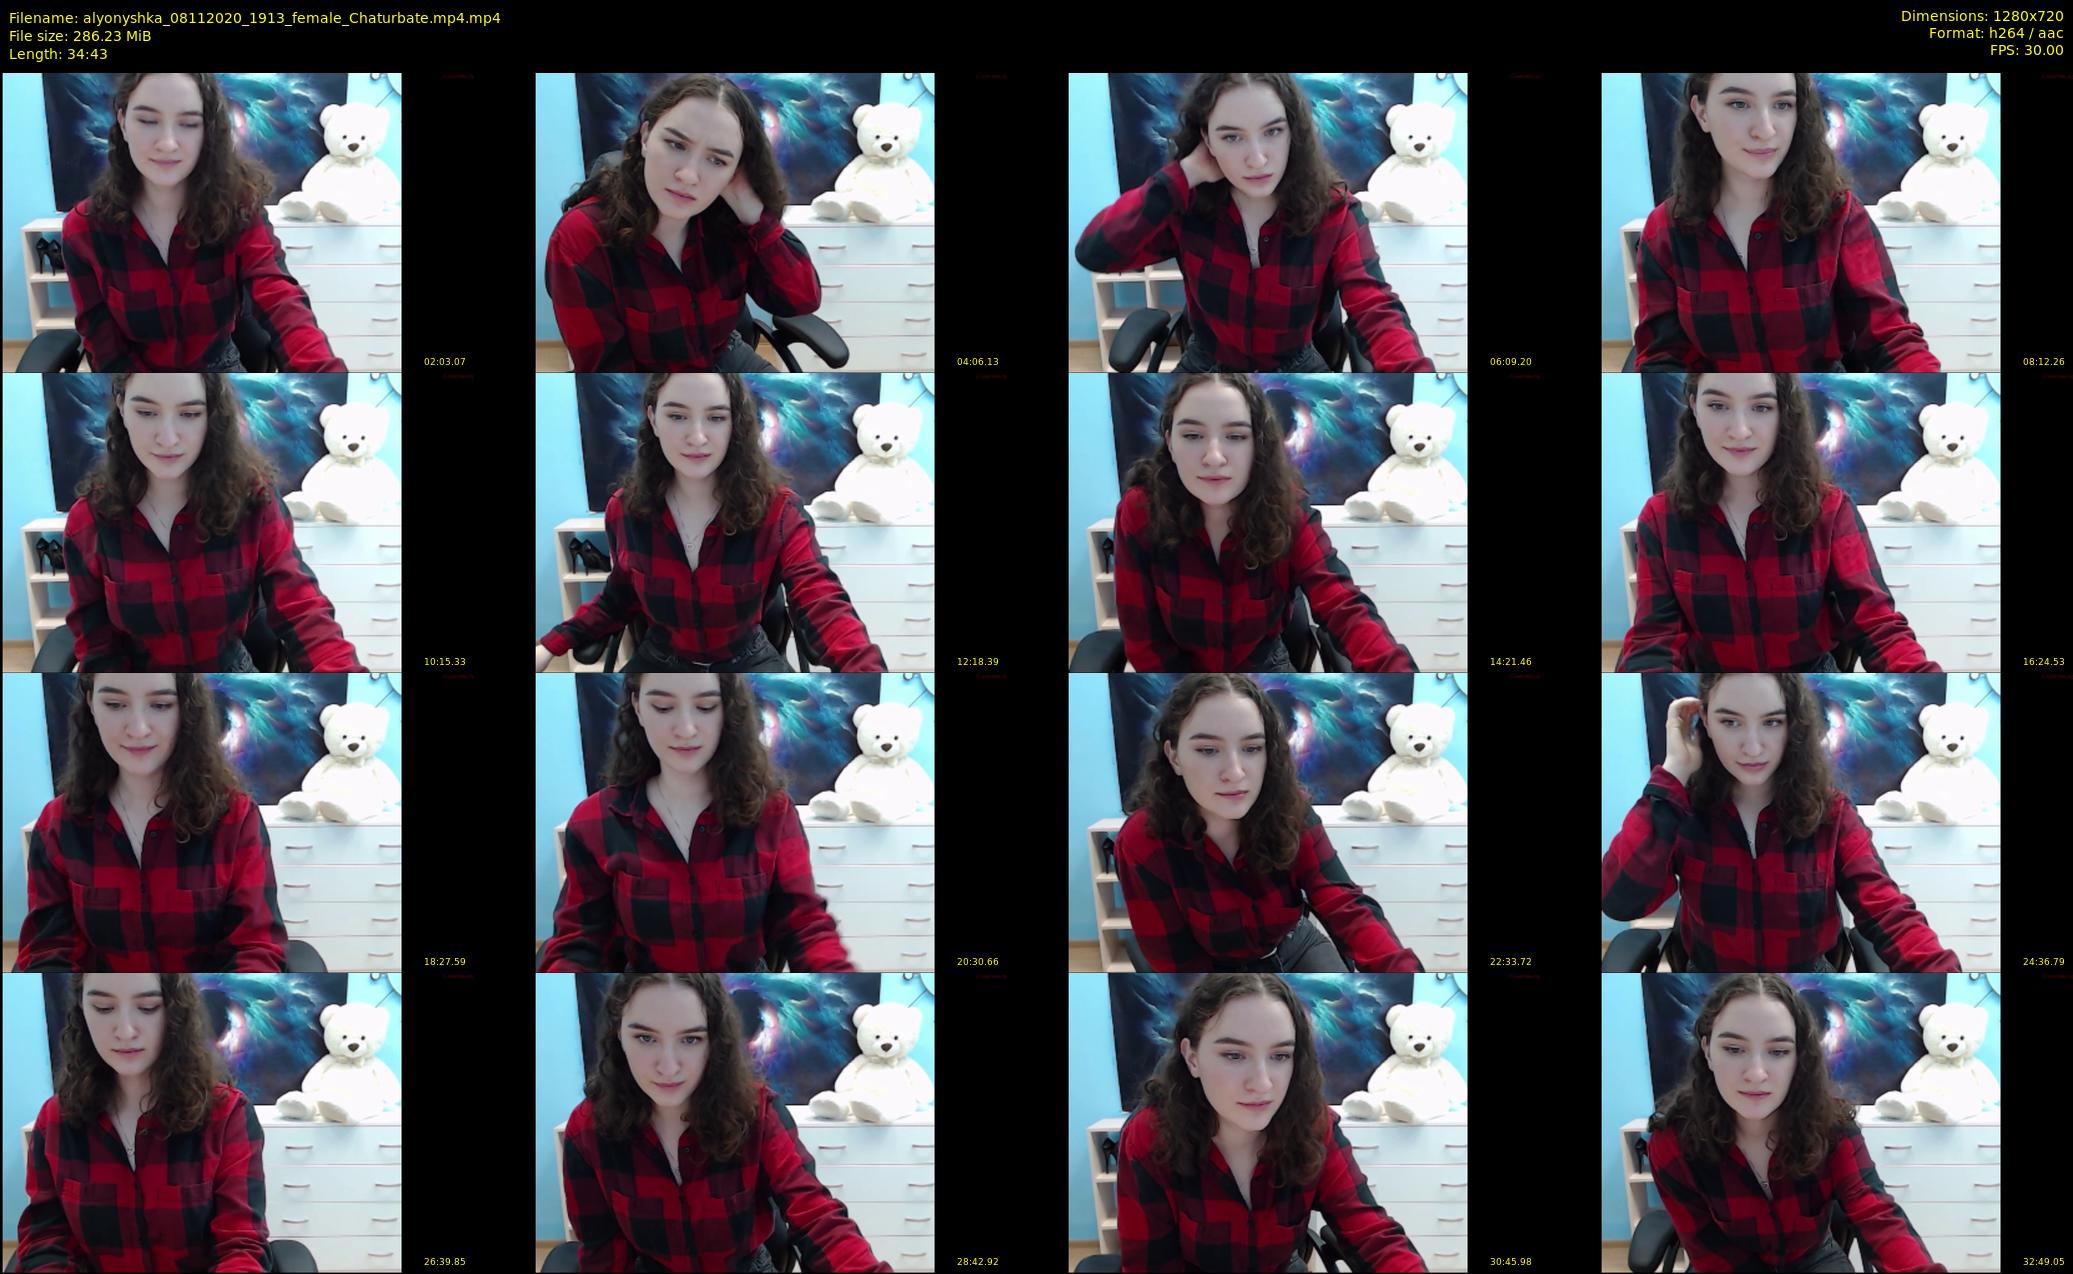
Task: Select the frame at 08:12.26
Action: [x=1800, y=222]
